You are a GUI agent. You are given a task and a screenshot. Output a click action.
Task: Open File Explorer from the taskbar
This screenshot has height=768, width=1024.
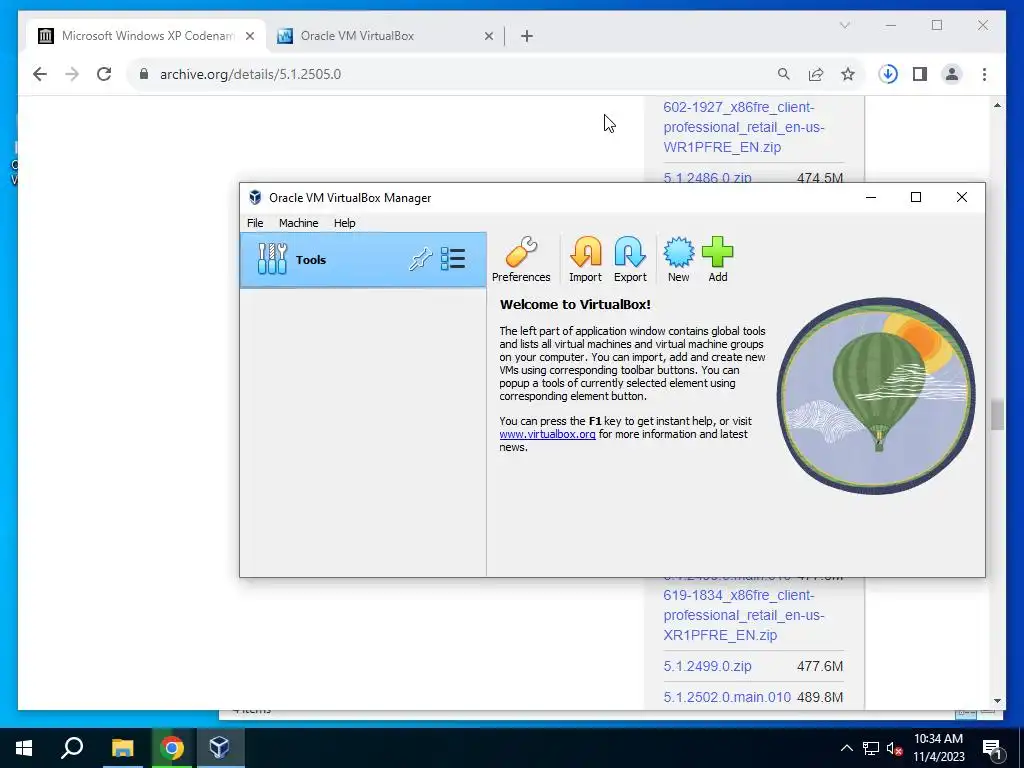point(122,748)
